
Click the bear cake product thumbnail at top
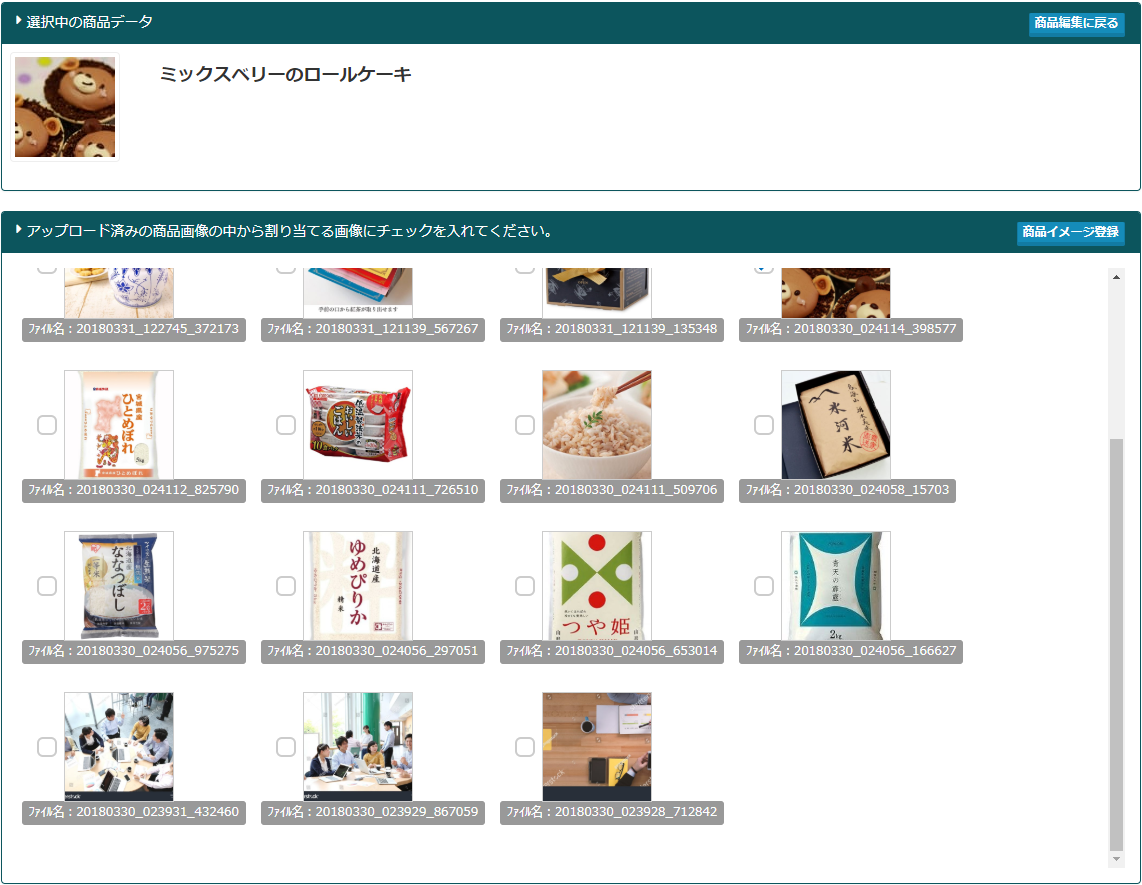[65, 107]
